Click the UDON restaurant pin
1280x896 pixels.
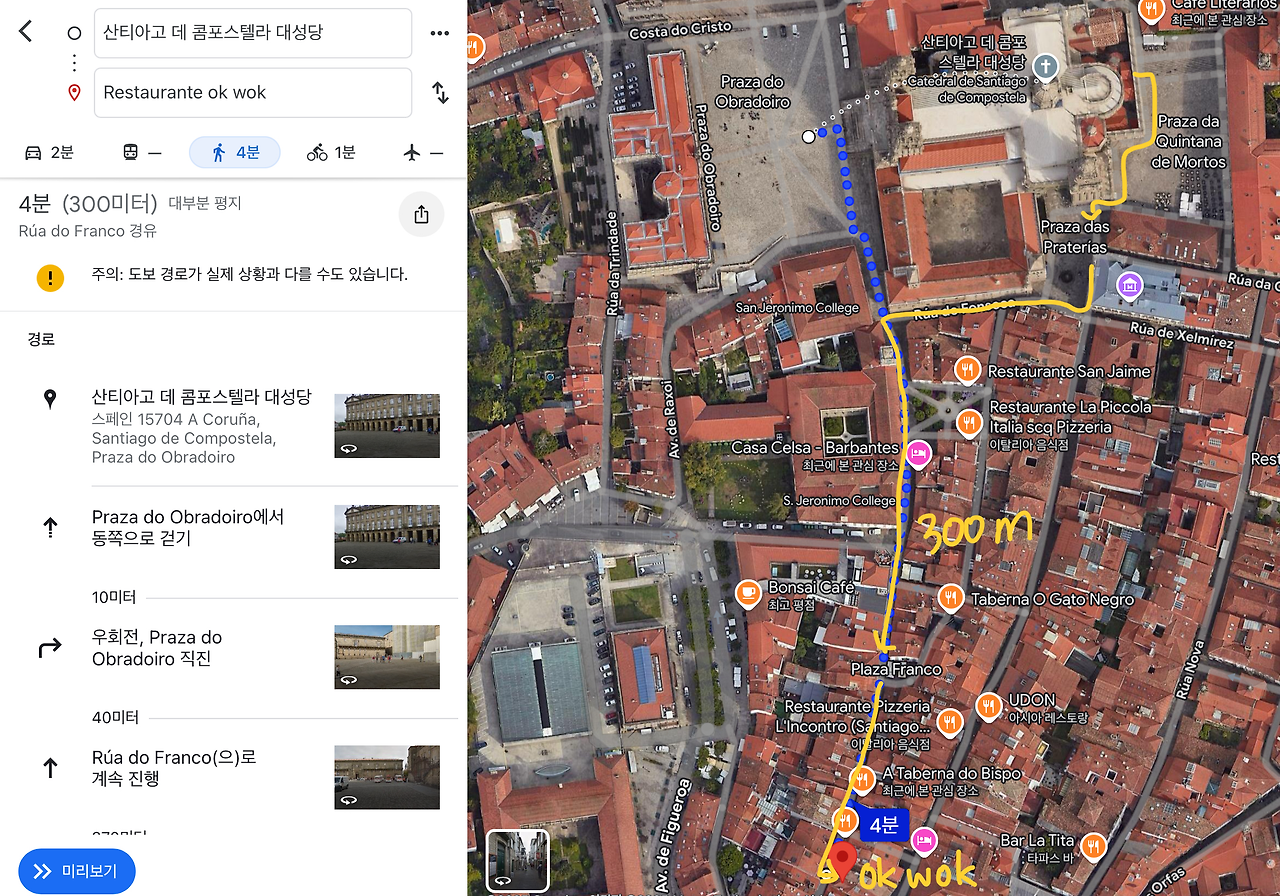tap(988, 707)
